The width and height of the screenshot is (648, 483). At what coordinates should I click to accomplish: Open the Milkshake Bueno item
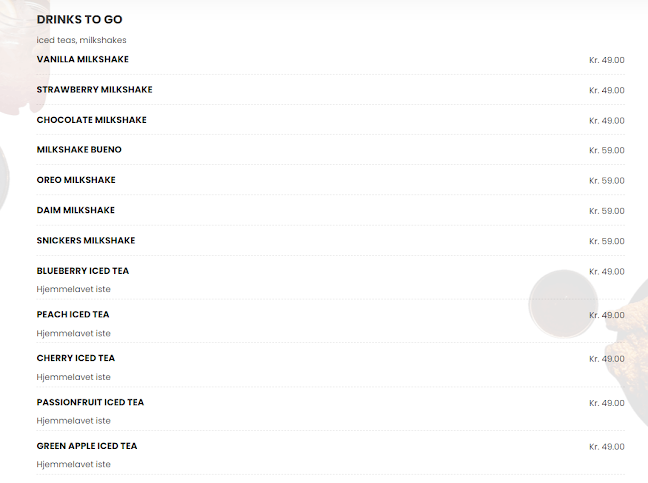coord(79,150)
